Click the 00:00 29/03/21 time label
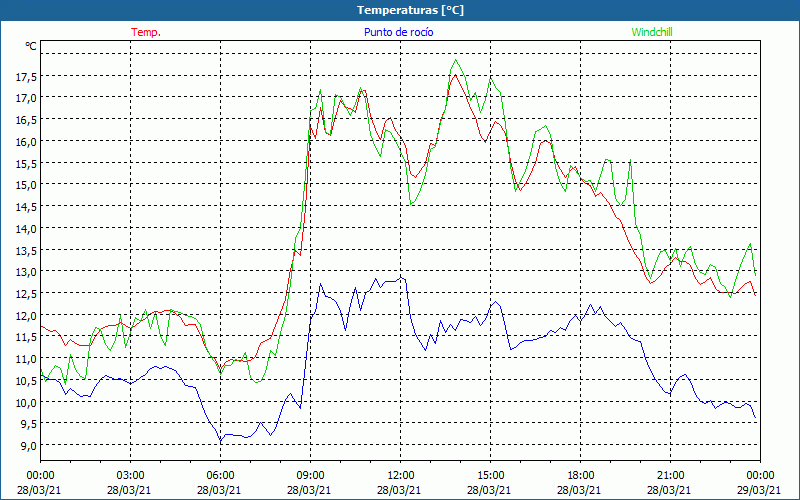The width and height of the screenshot is (800, 500). (x=759, y=483)
